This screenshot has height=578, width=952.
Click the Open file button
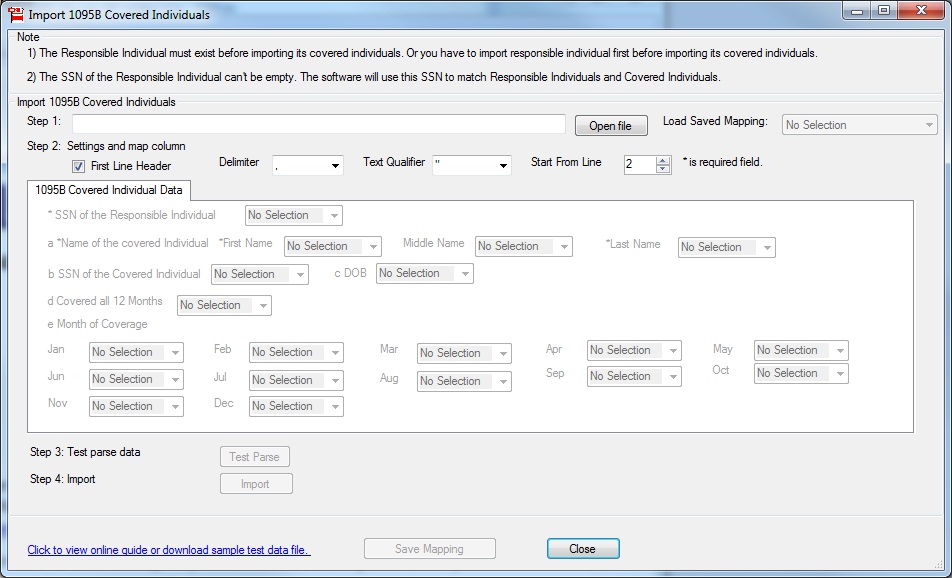click(x=610, y=126)
